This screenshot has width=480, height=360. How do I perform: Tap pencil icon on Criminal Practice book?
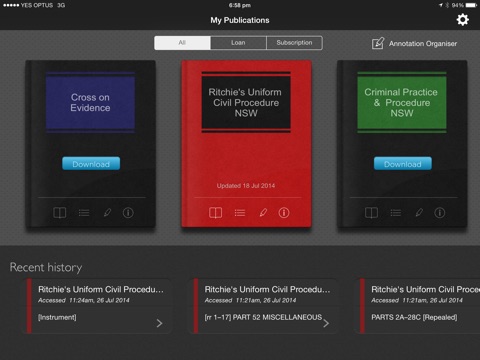[419, 212]
